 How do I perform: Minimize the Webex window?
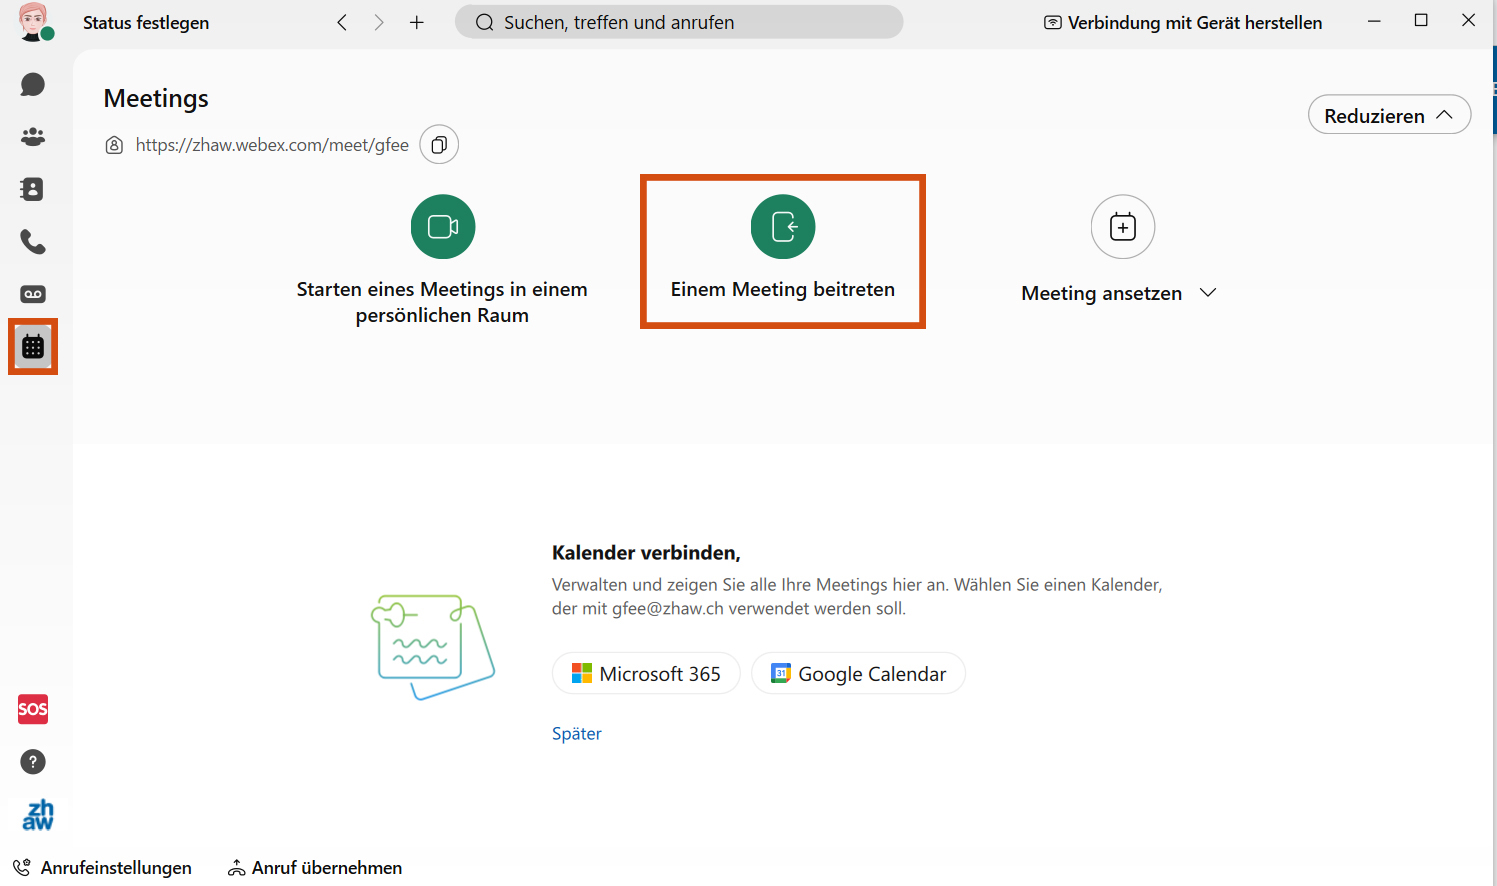click(x=1374, y=21)
